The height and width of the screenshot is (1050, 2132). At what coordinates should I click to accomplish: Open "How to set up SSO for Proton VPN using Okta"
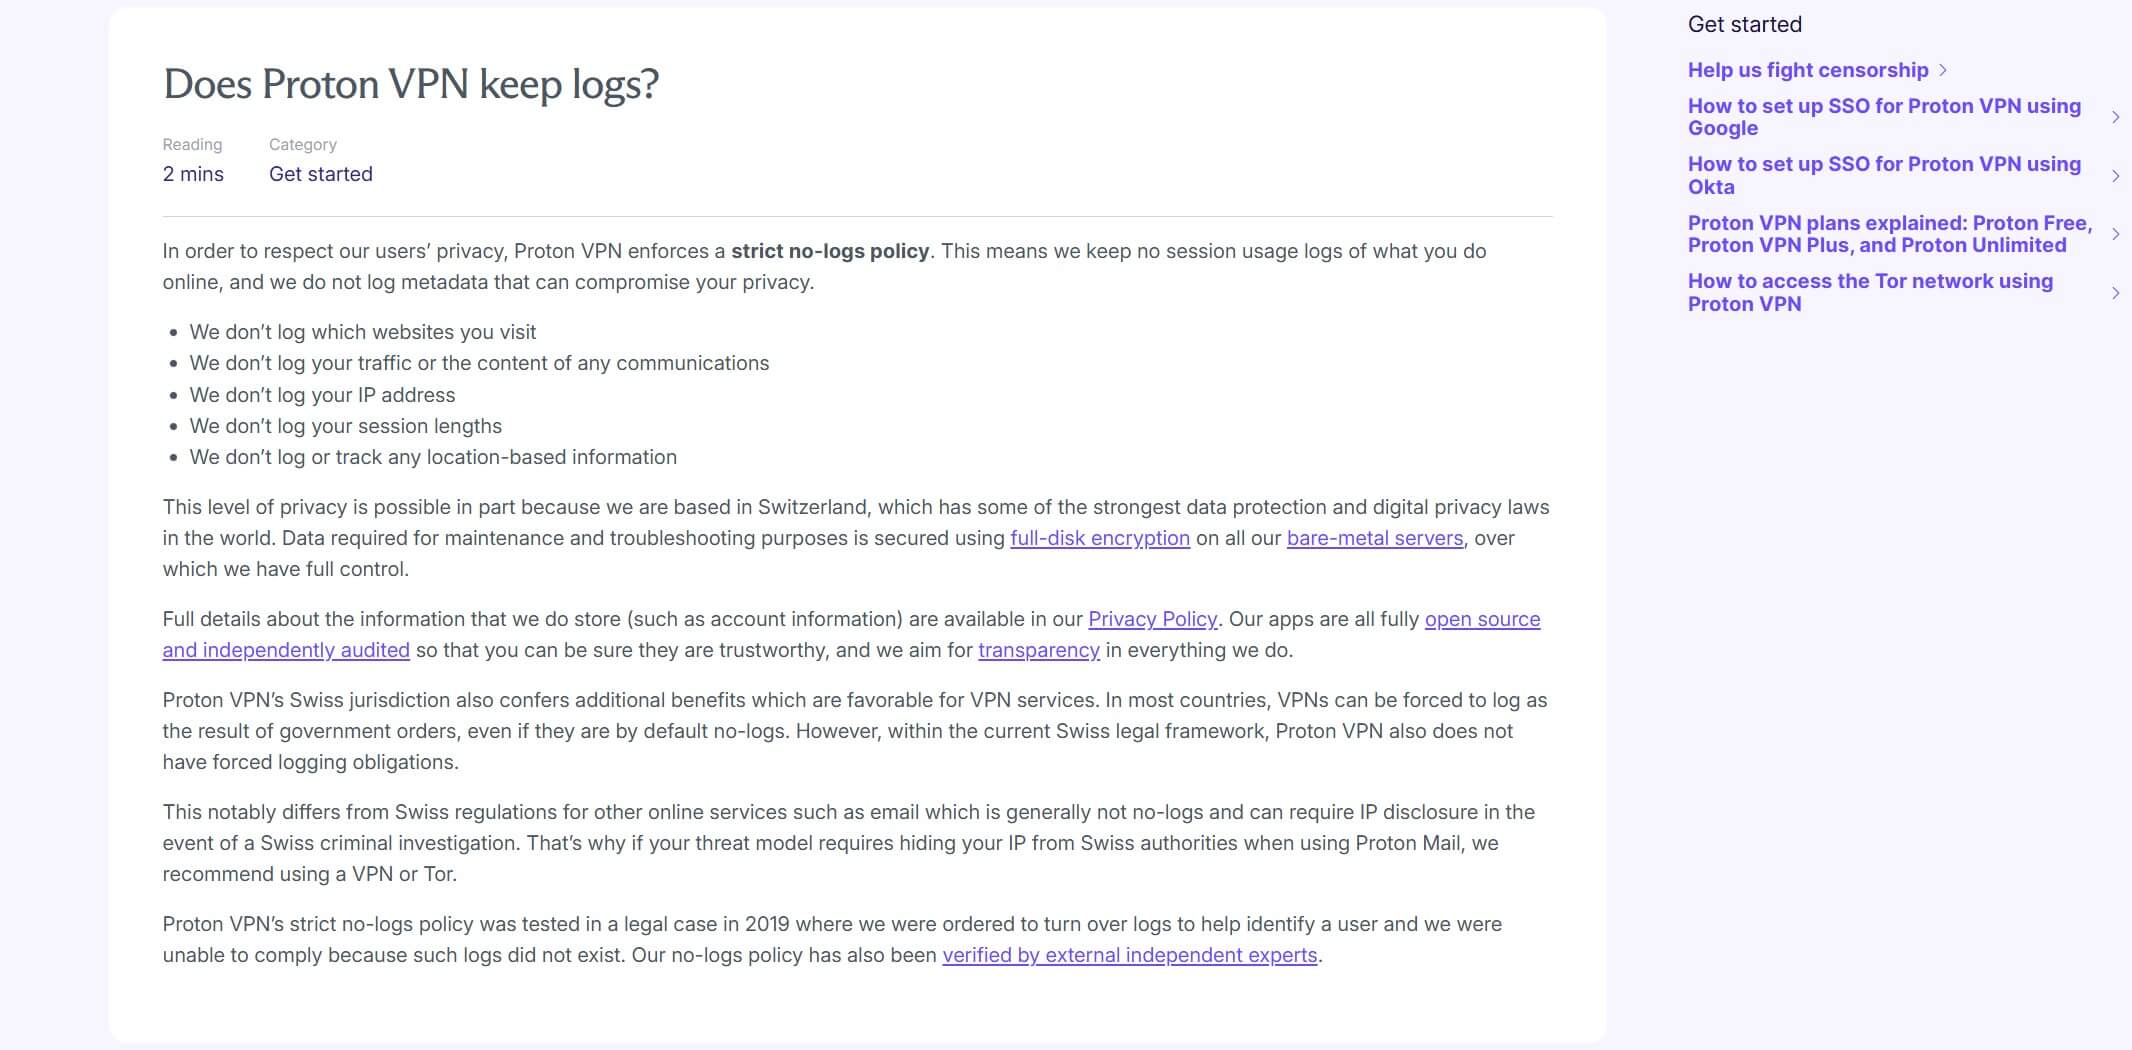tap(1884, 175)
